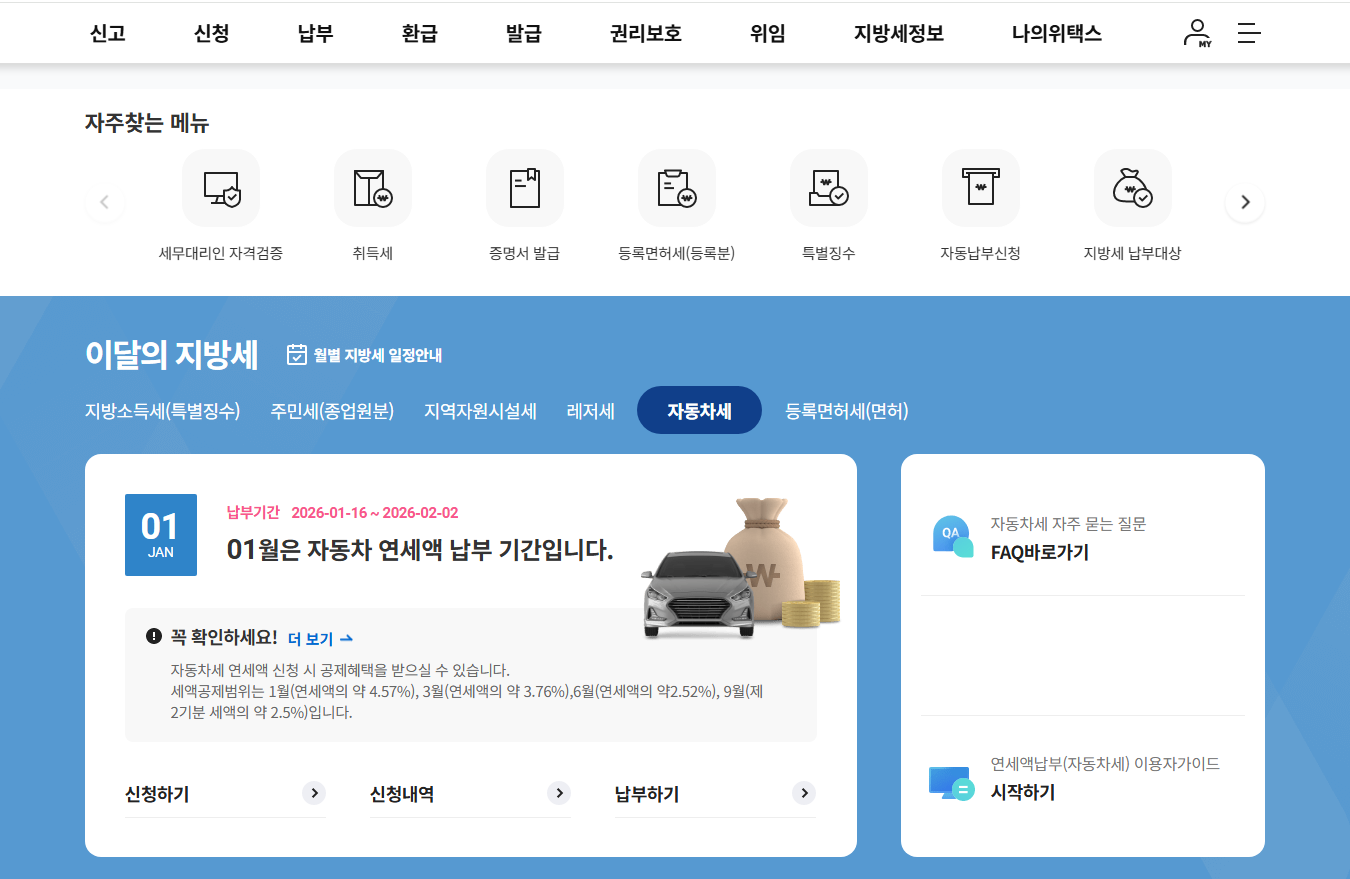Click the exclamation icon near 꼭 확인하세요
1350x879 pixels.
click(154, 636)
